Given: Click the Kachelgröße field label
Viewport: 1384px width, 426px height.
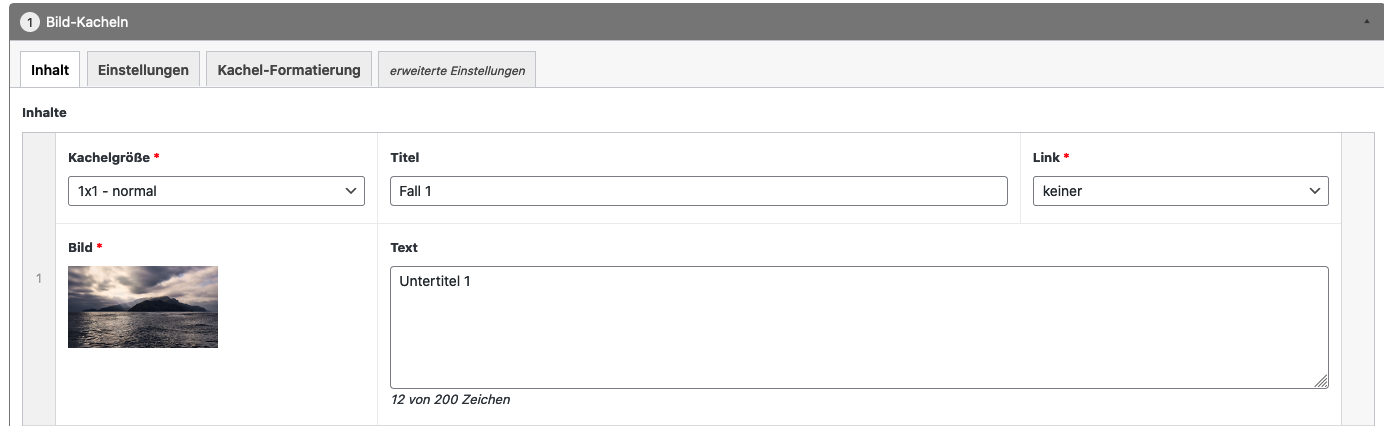Looking at the screenshot, I should [x=109, y=158].
